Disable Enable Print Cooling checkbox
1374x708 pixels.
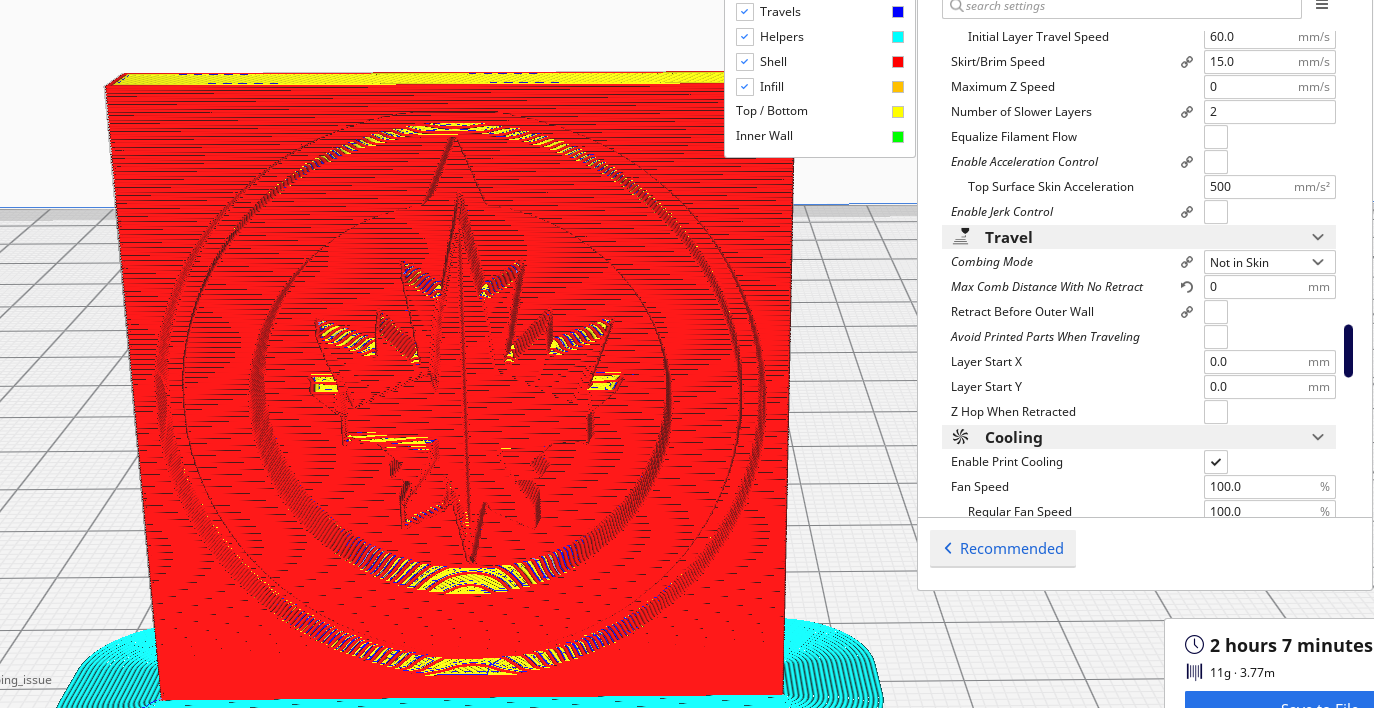(1216, 462)
